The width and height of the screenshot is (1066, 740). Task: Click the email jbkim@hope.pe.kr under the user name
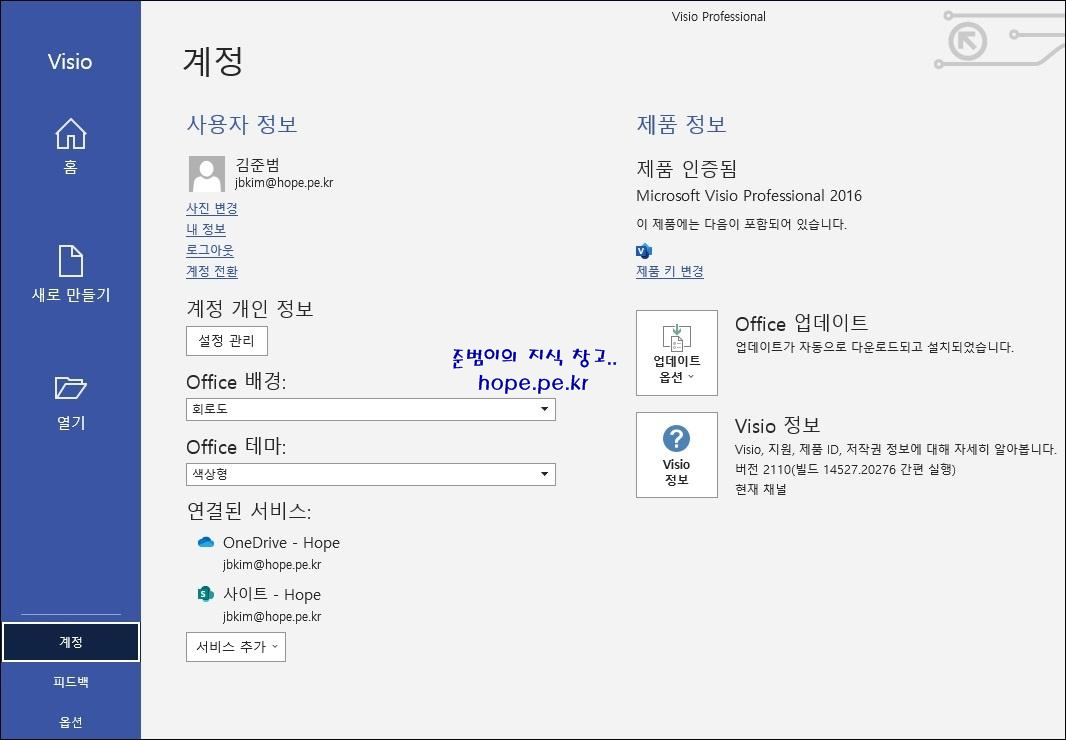284,183
